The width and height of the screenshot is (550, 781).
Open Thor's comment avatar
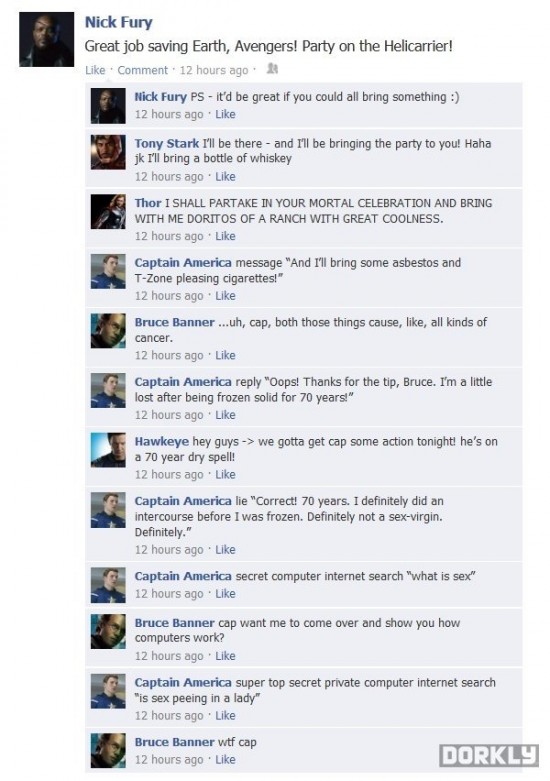(108, 212)
